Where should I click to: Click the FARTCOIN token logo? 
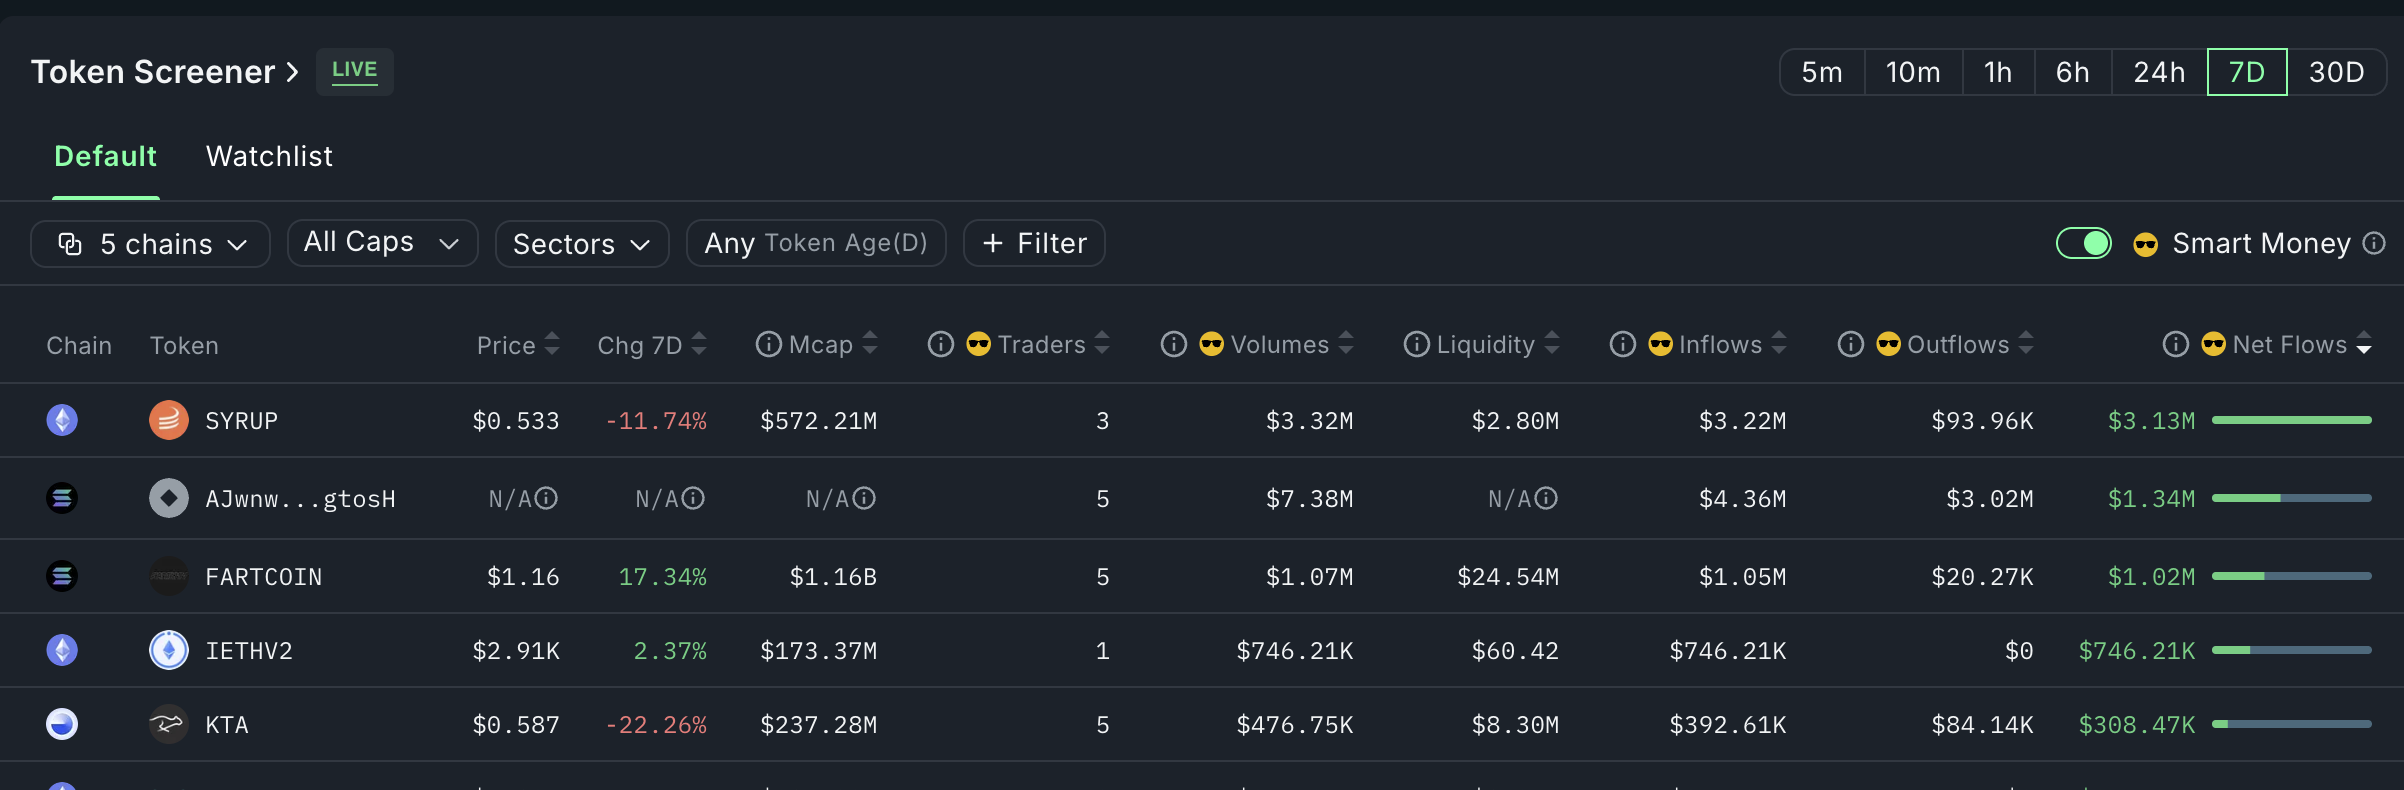tap(169, 576)
